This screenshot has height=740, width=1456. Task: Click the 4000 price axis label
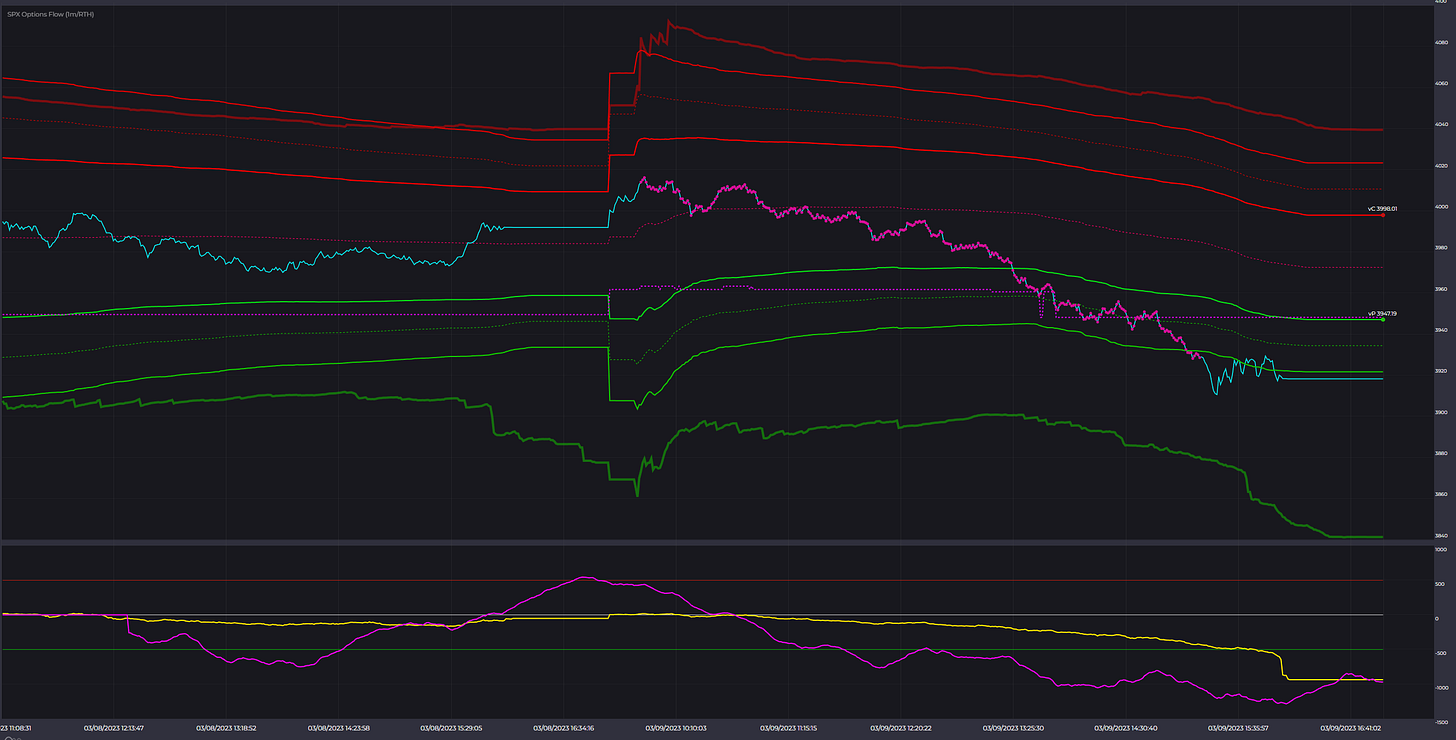click(x=1440, y=208)
